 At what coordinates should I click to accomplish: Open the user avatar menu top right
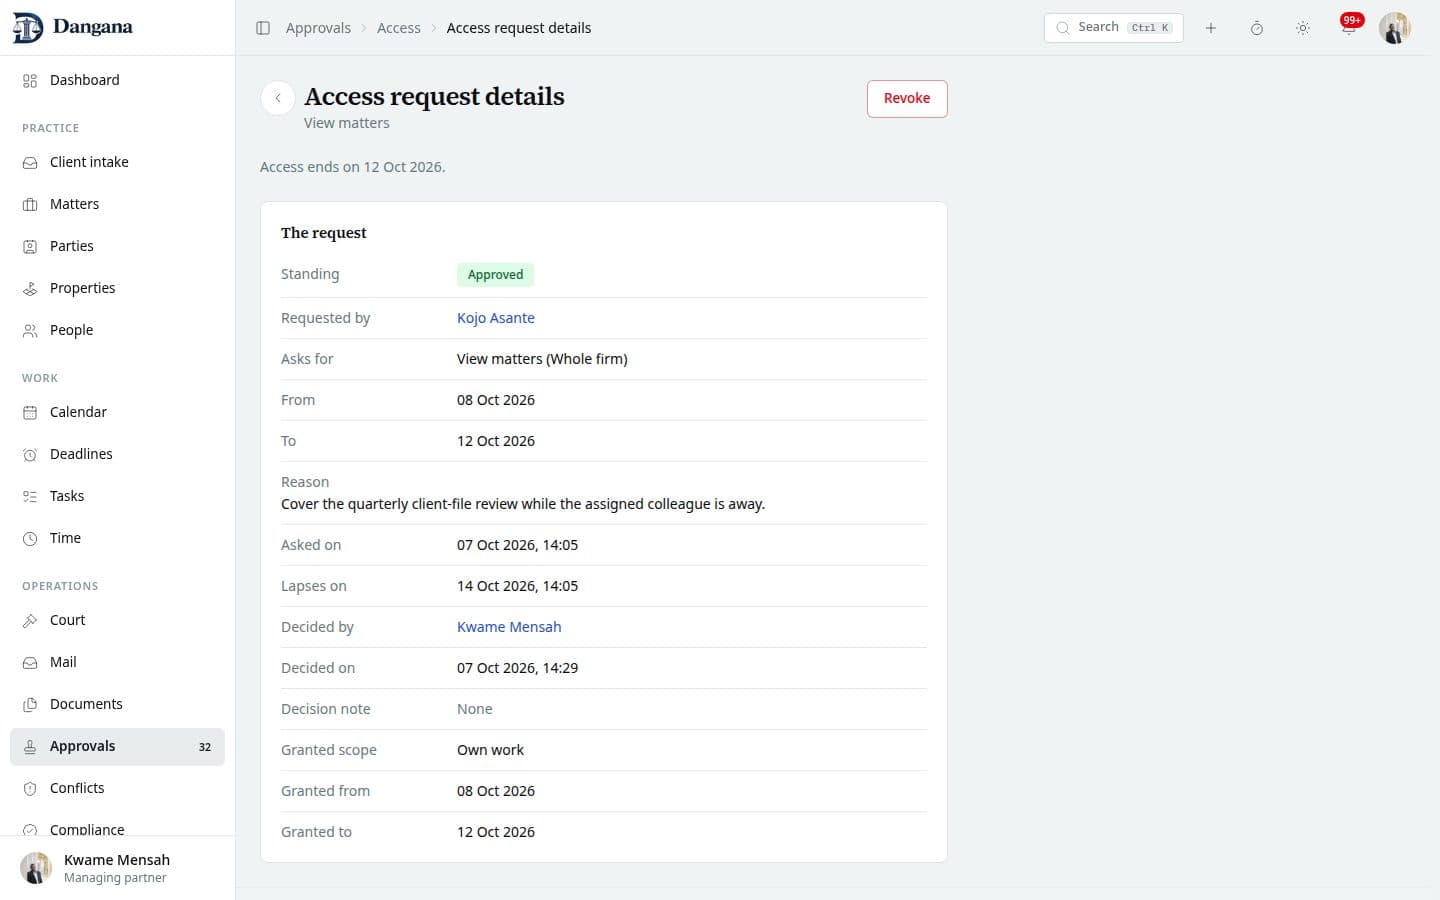click(x=1395, y=28)
